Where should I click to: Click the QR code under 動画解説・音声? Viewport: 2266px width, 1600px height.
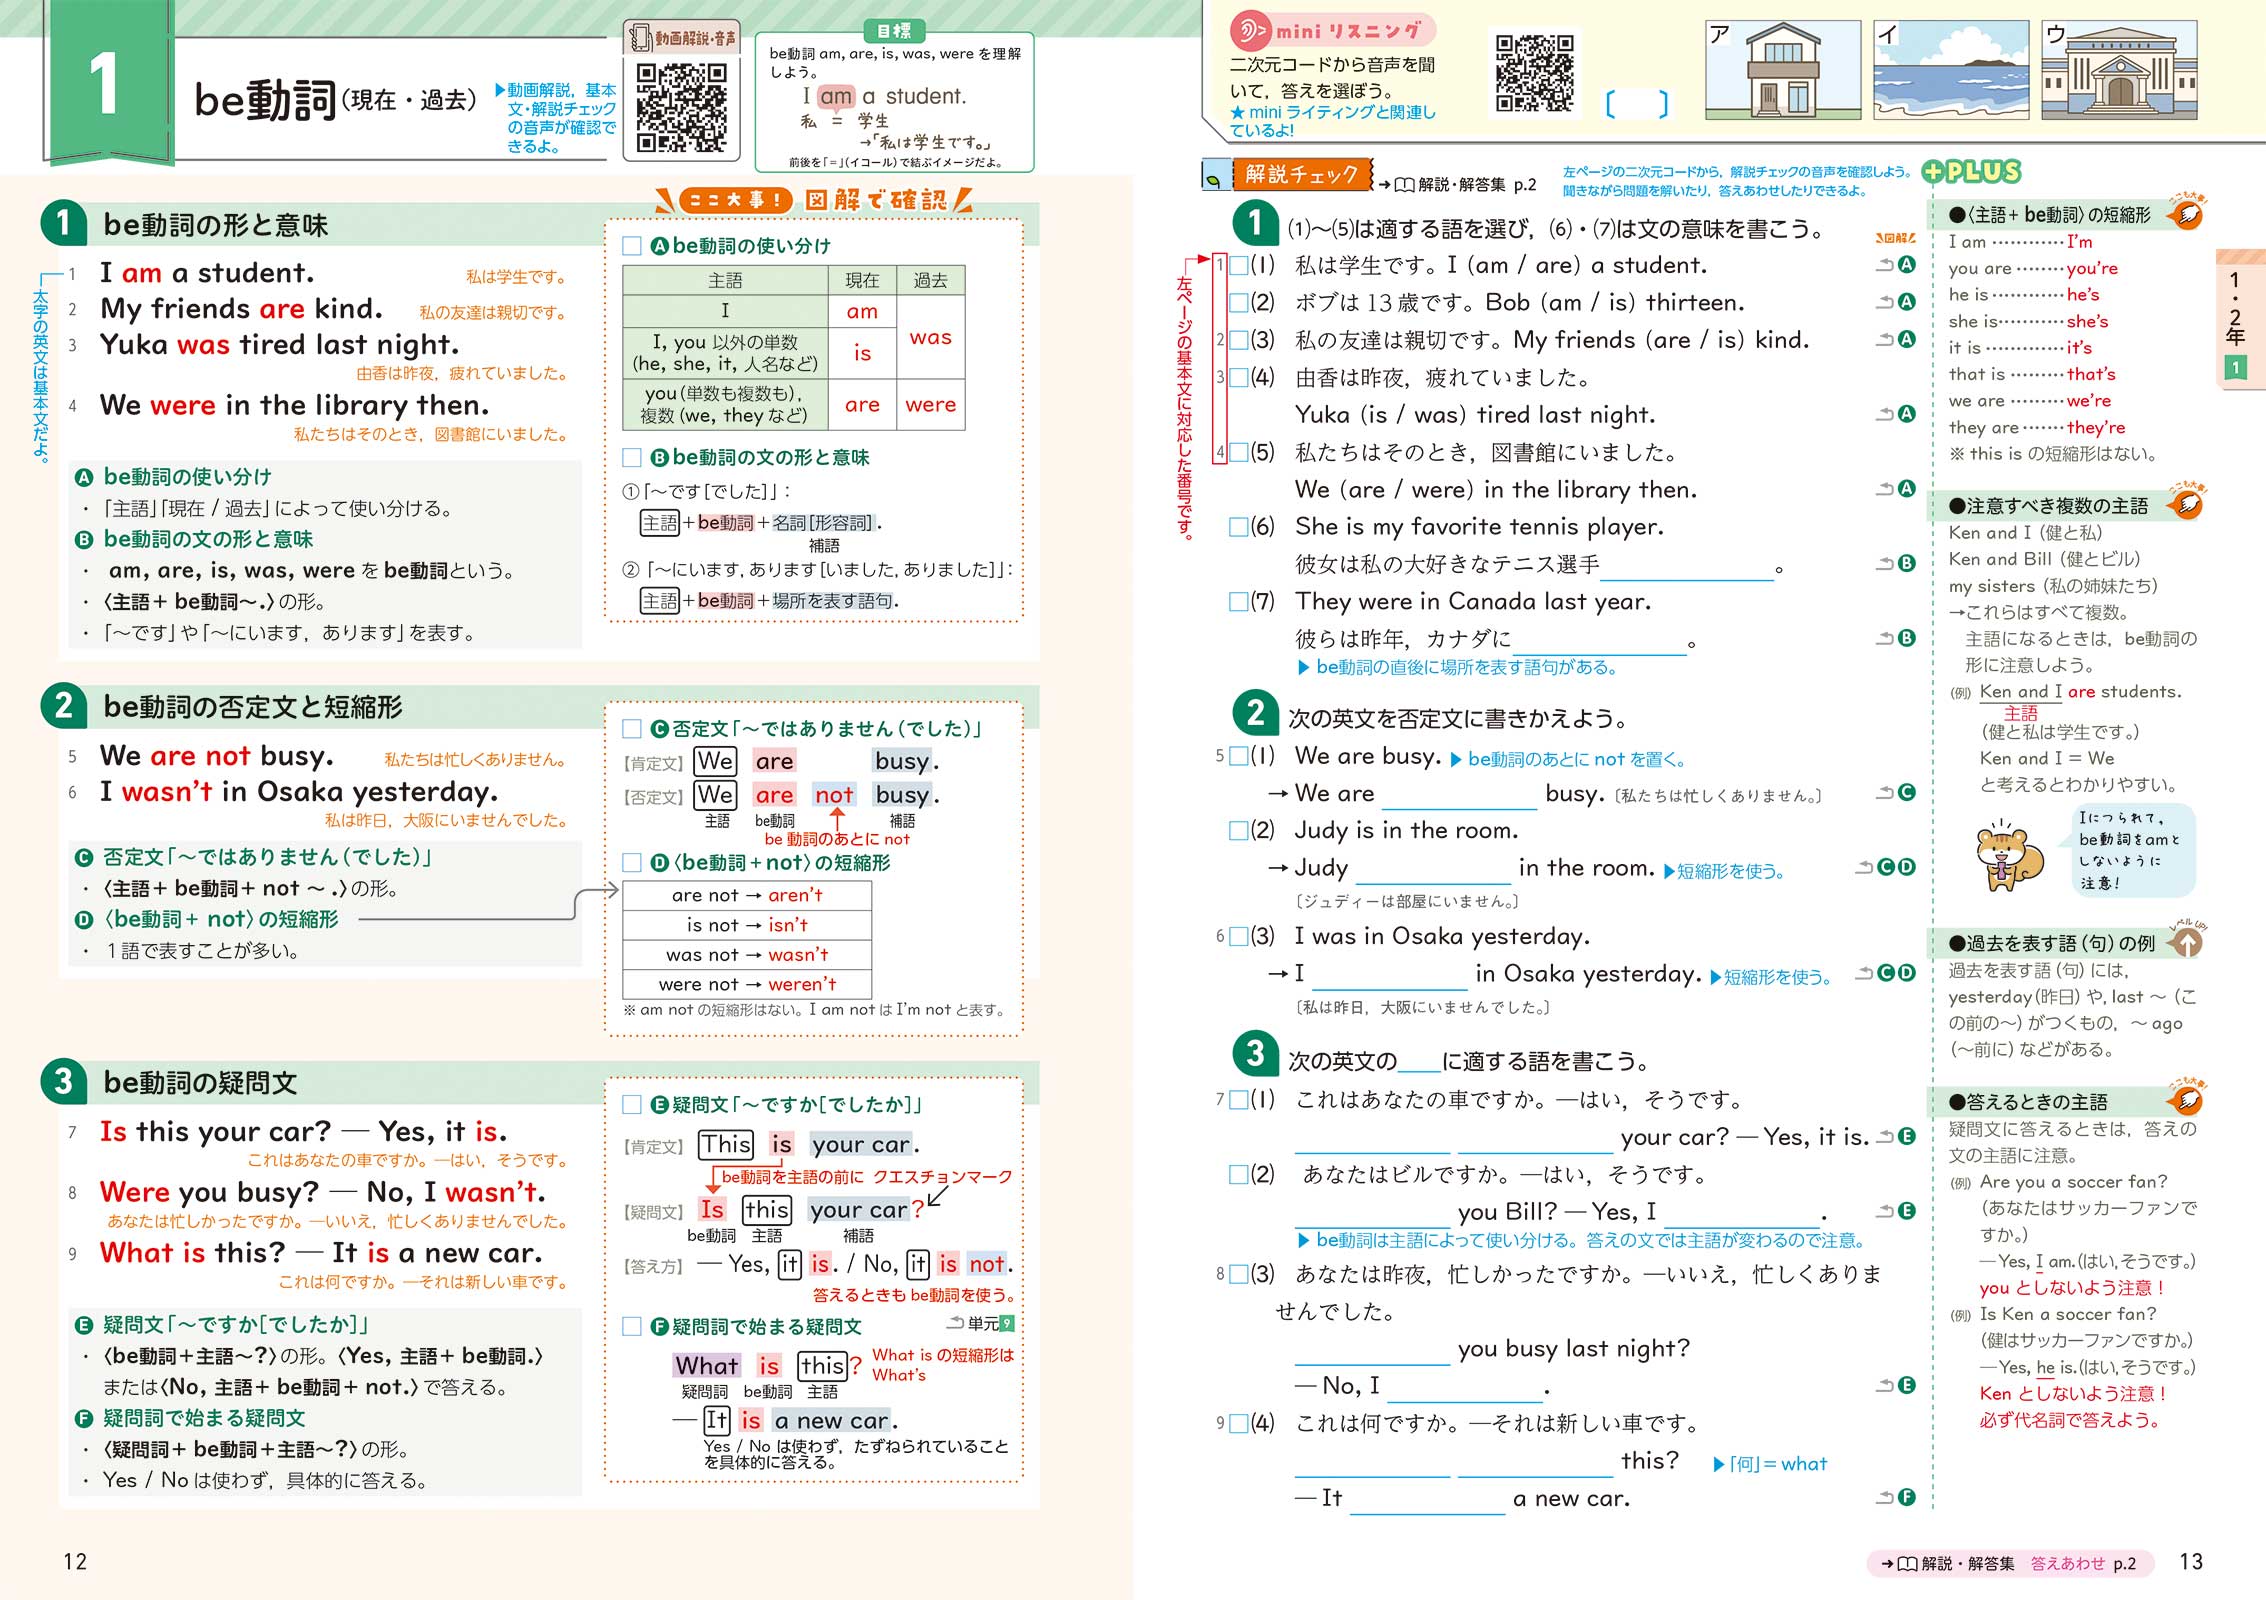pos(681,108)
